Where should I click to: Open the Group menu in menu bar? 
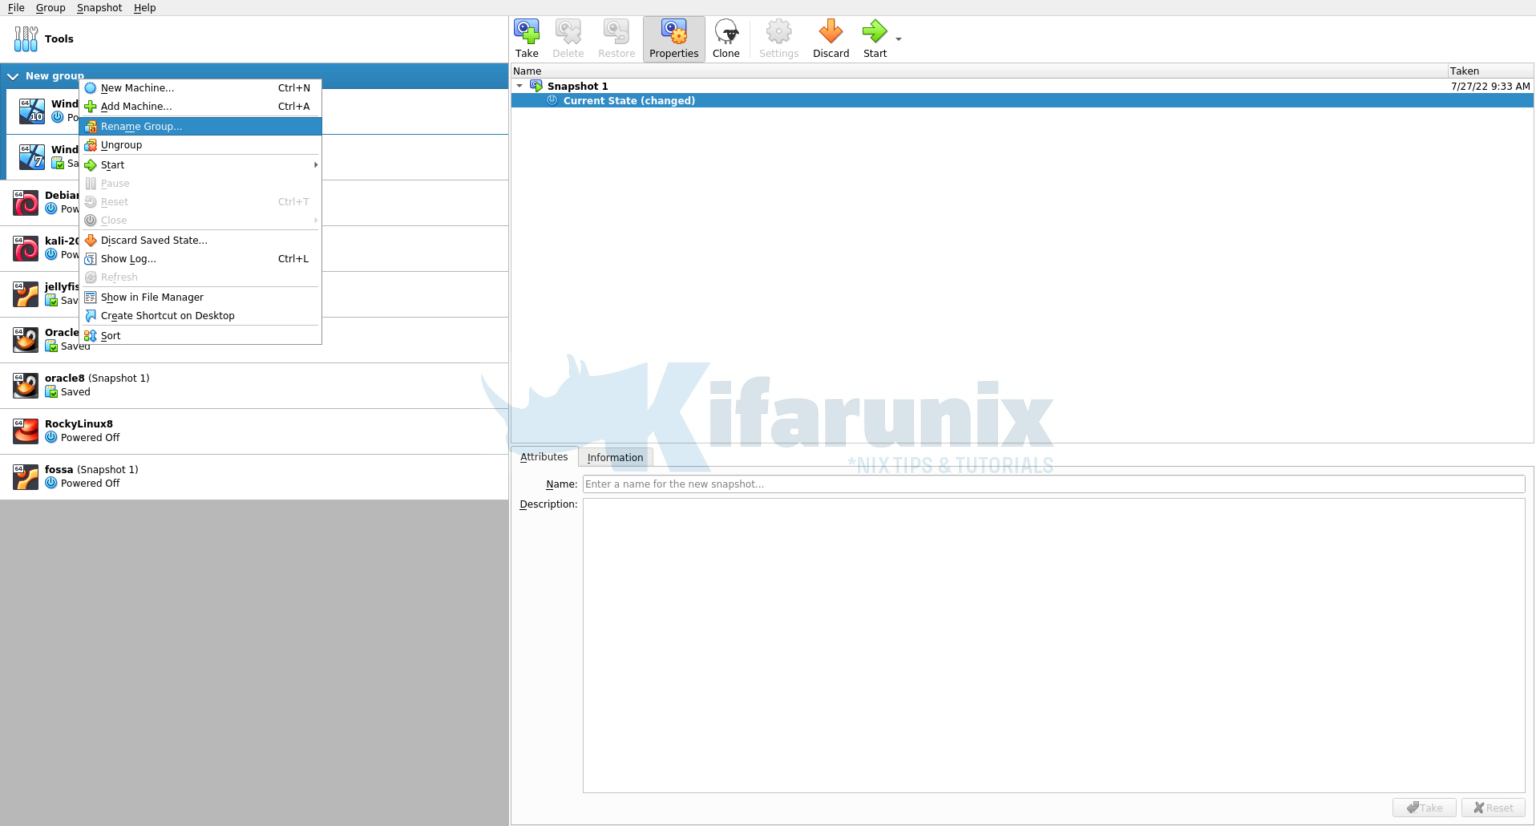point(50,7)
